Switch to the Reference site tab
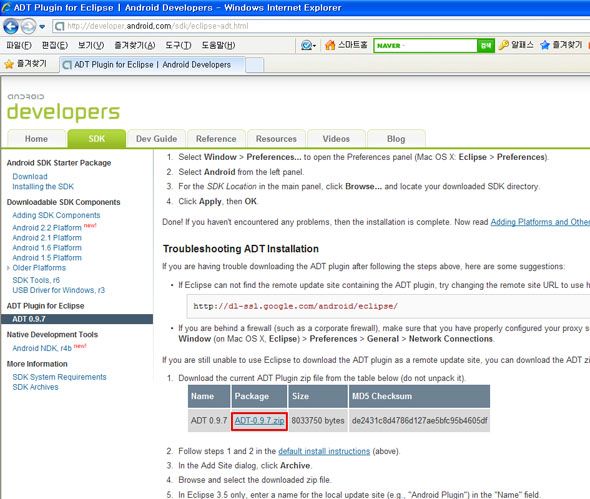Screen dimensions: 590x499 216,139
